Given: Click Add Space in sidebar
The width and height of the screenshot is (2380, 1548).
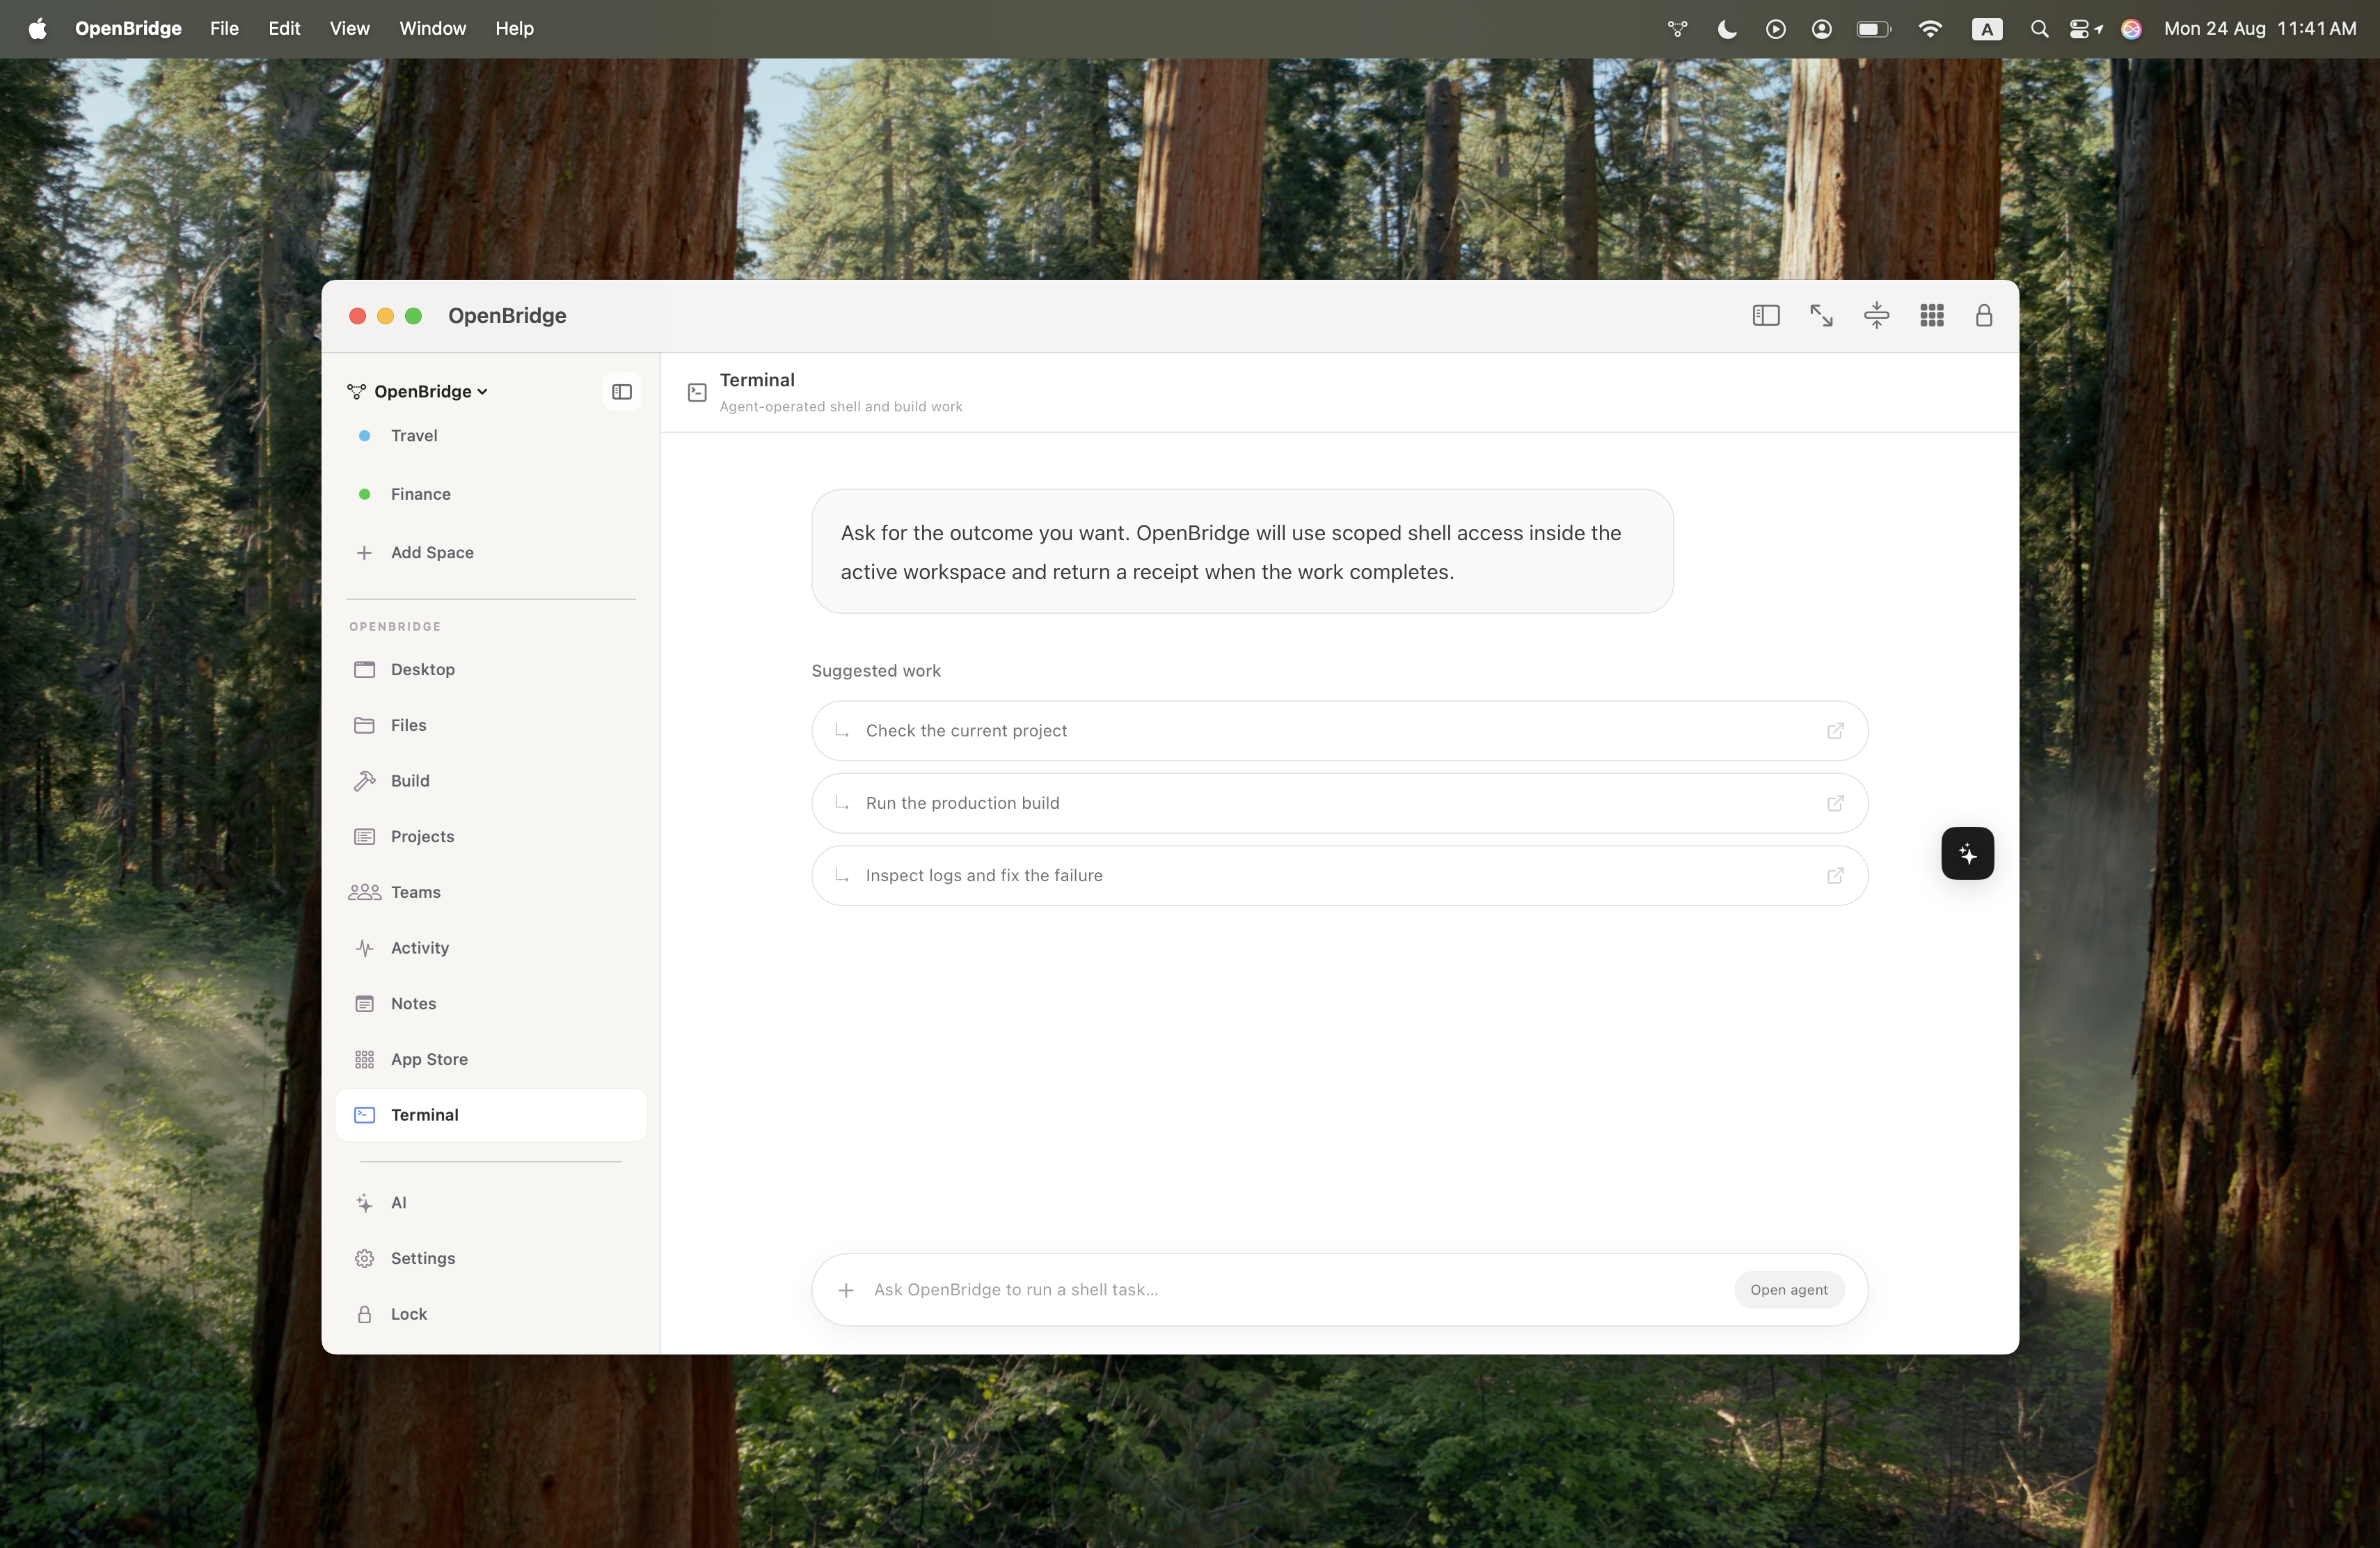Looking at the screenshot, I should (490, 553).
